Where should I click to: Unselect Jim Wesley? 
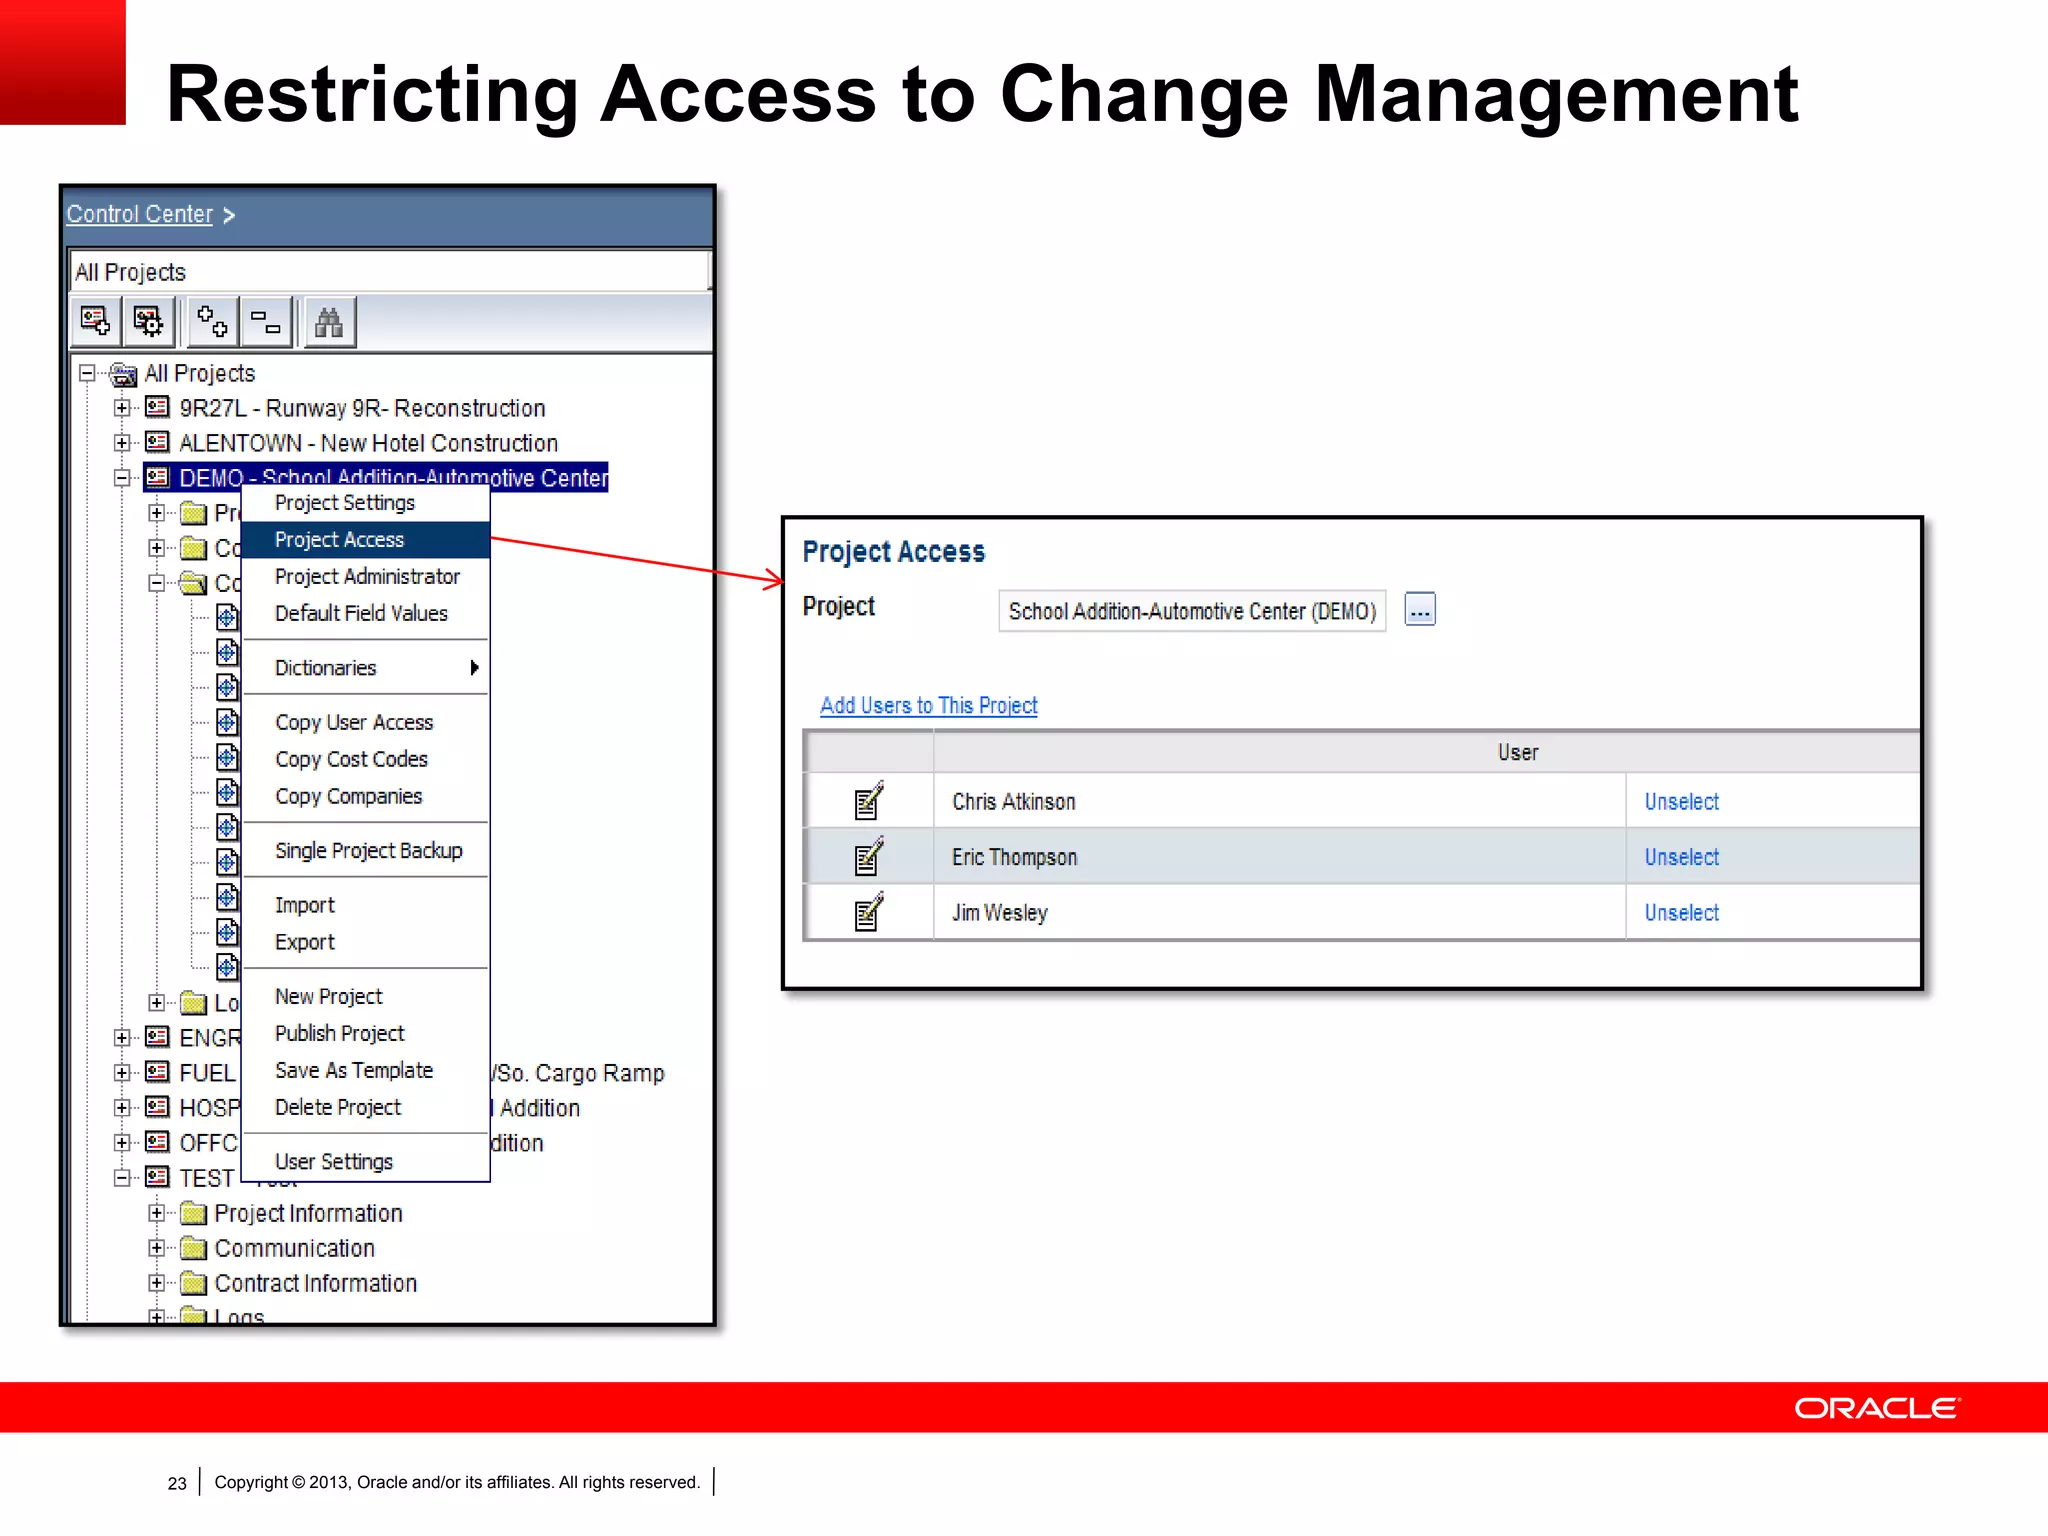tap(1681, 912)
